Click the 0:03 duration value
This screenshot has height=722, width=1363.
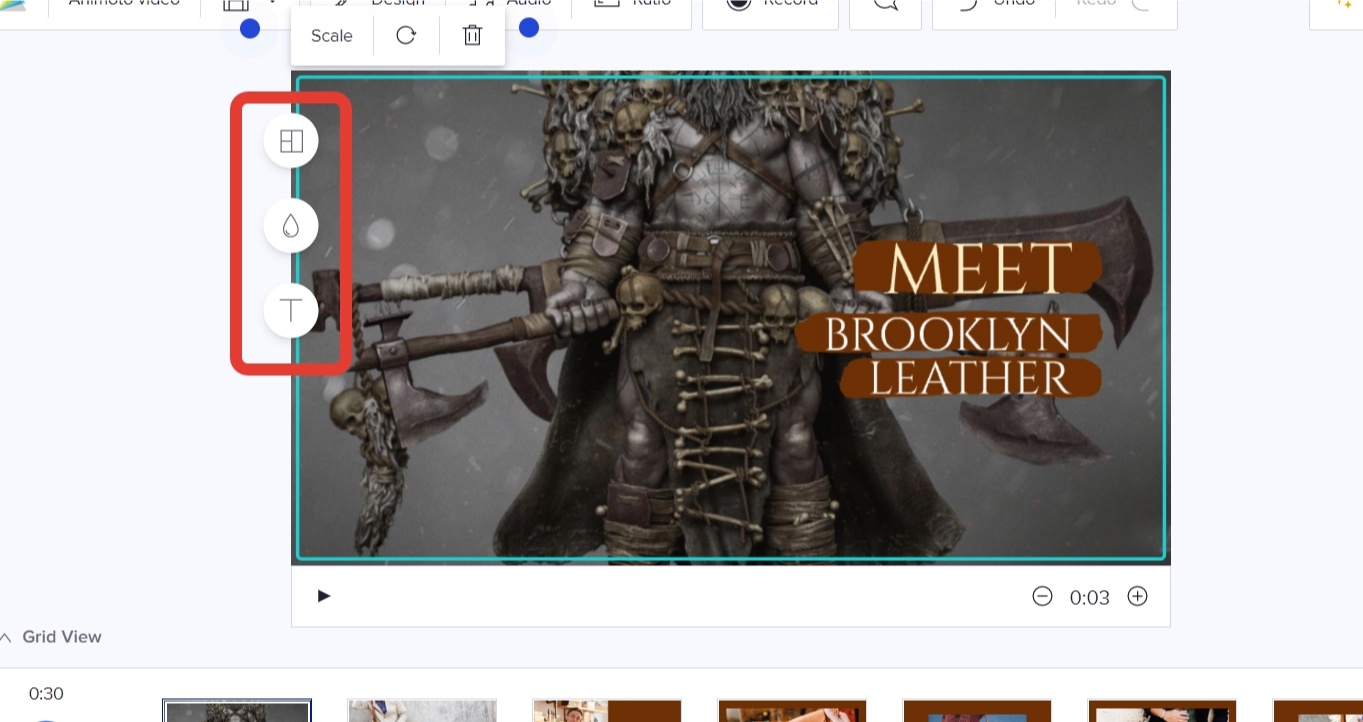coord(1090,598)
